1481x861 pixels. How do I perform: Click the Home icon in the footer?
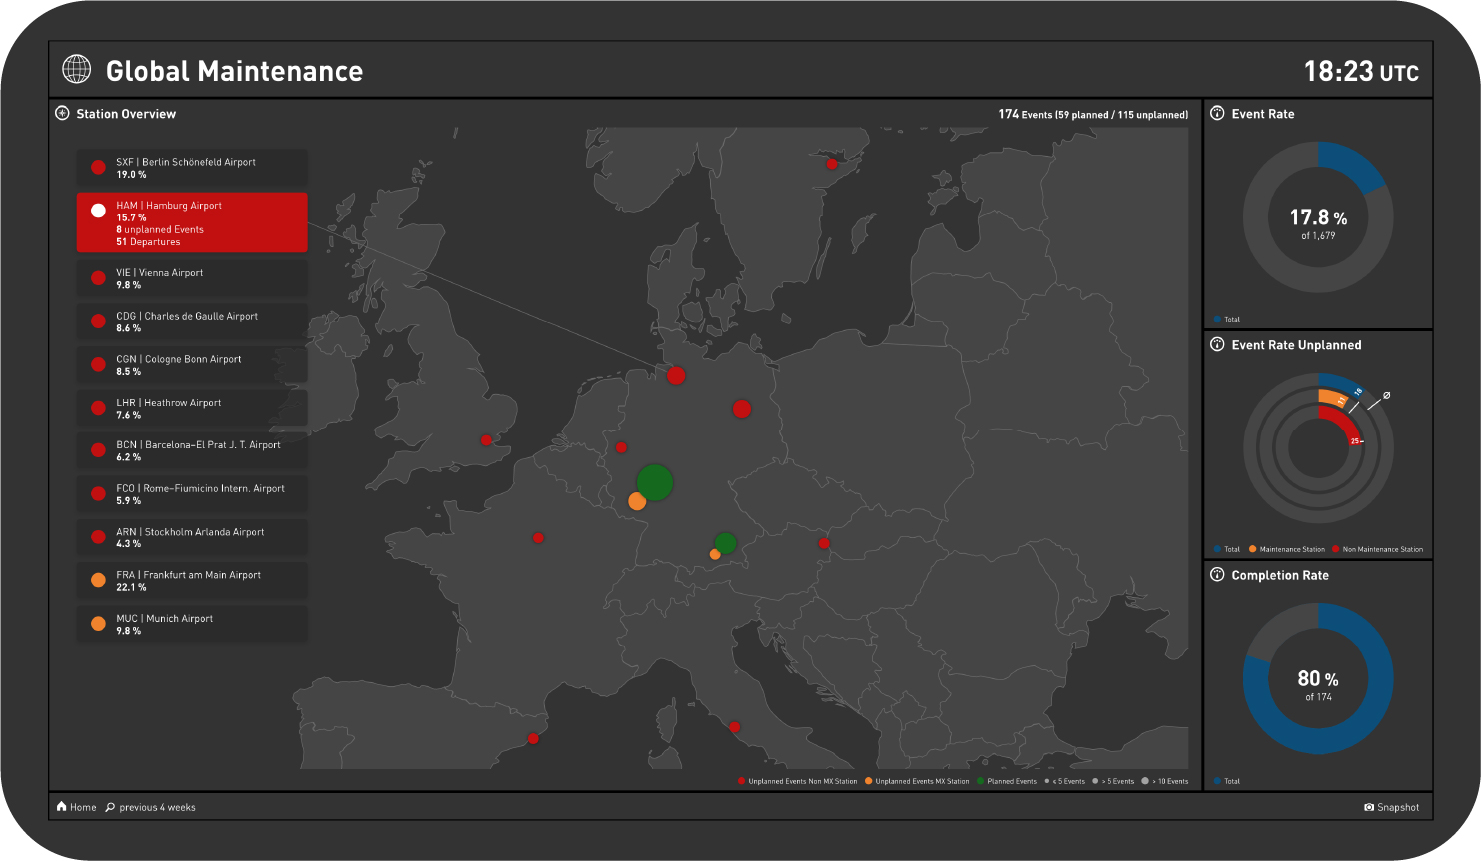click(x=62, y=807)
